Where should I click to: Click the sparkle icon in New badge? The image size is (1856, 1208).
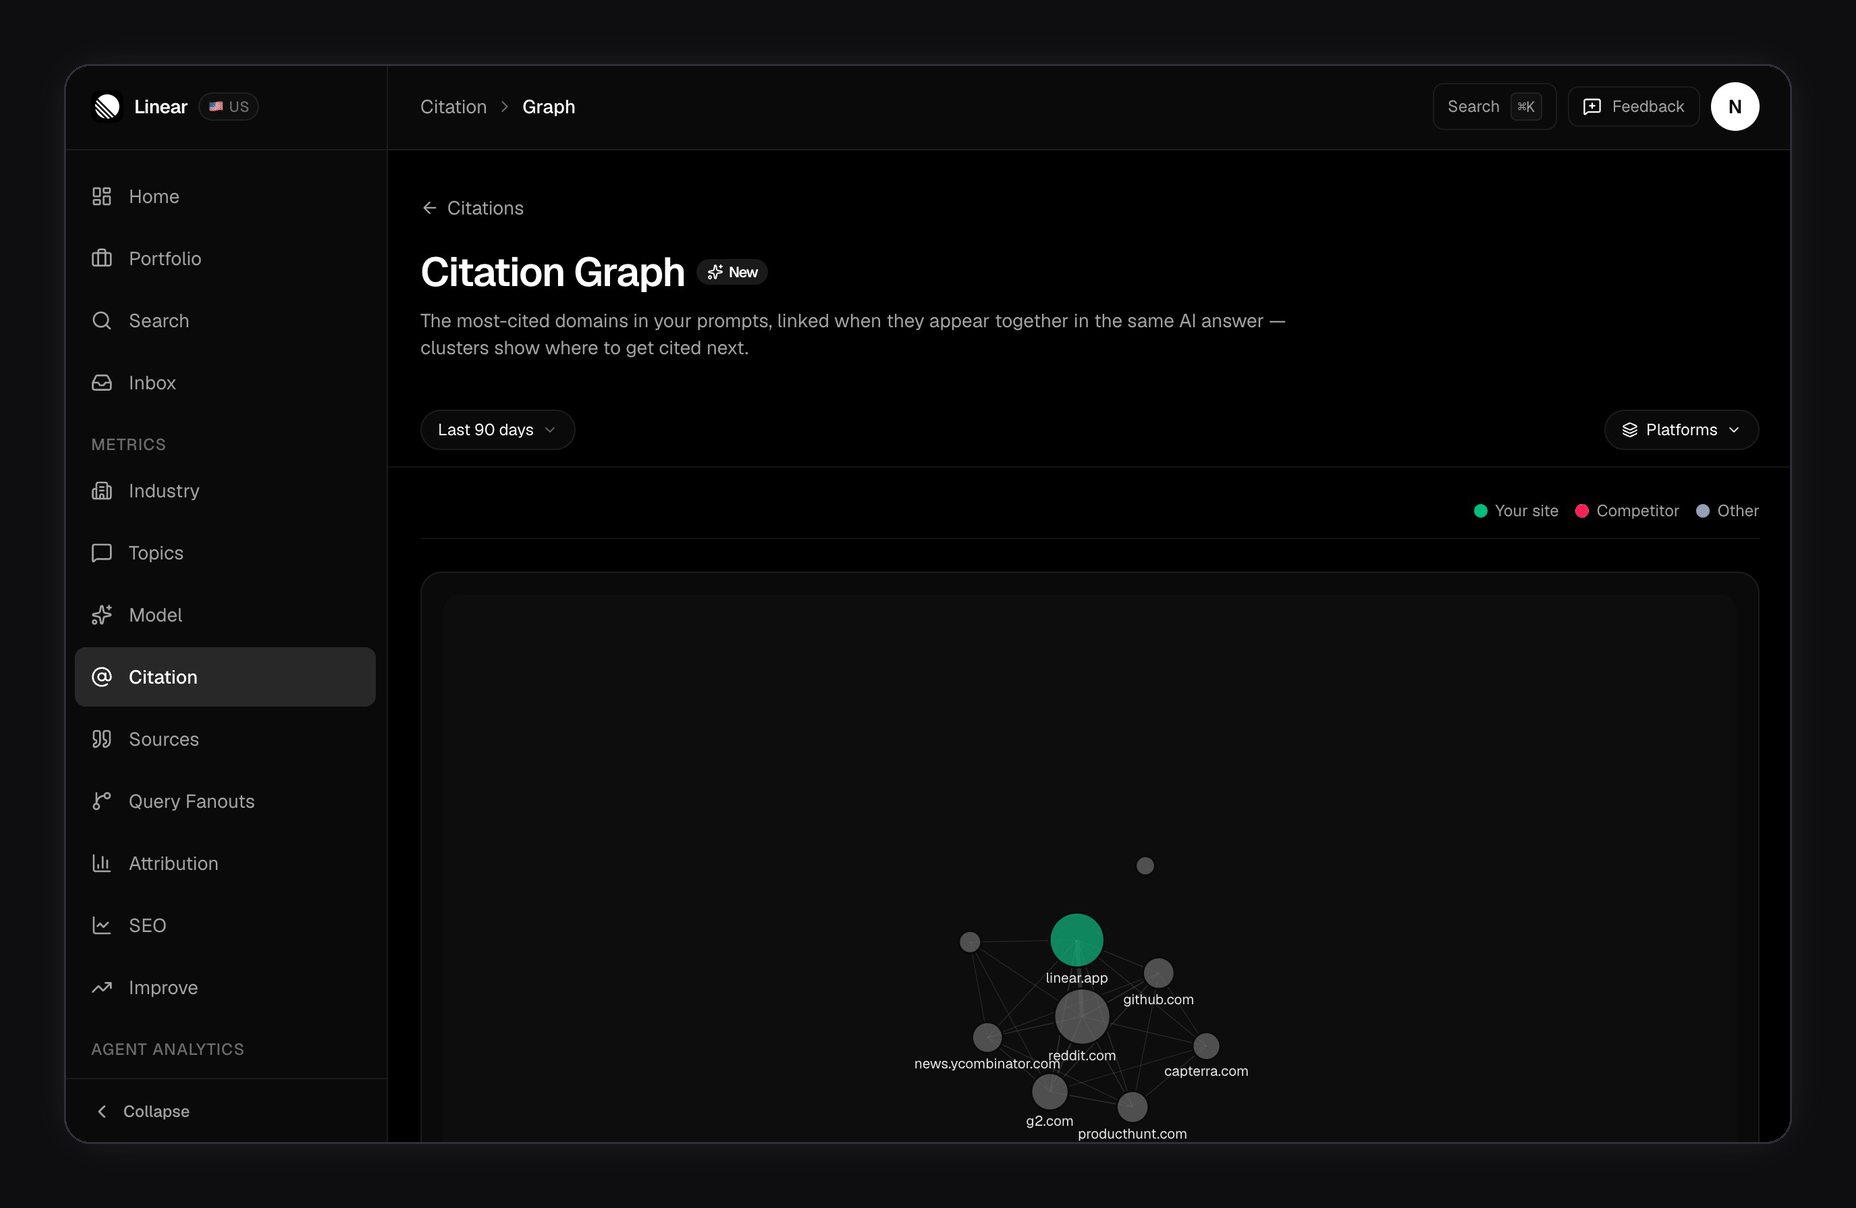tap(715, 272)
